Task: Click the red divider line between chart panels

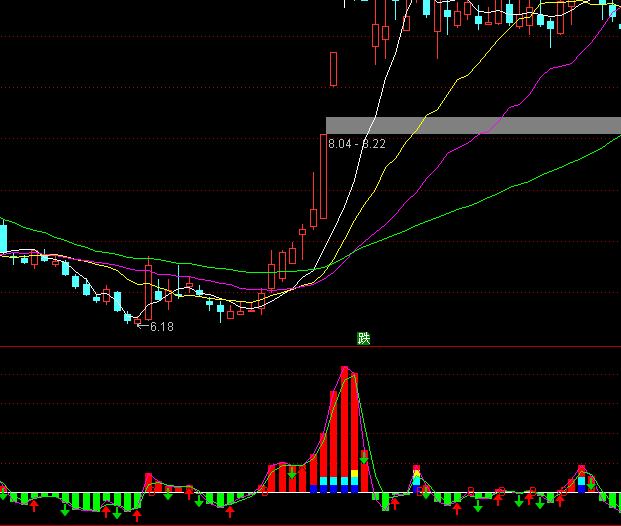Action: click(x=200, y=347)
